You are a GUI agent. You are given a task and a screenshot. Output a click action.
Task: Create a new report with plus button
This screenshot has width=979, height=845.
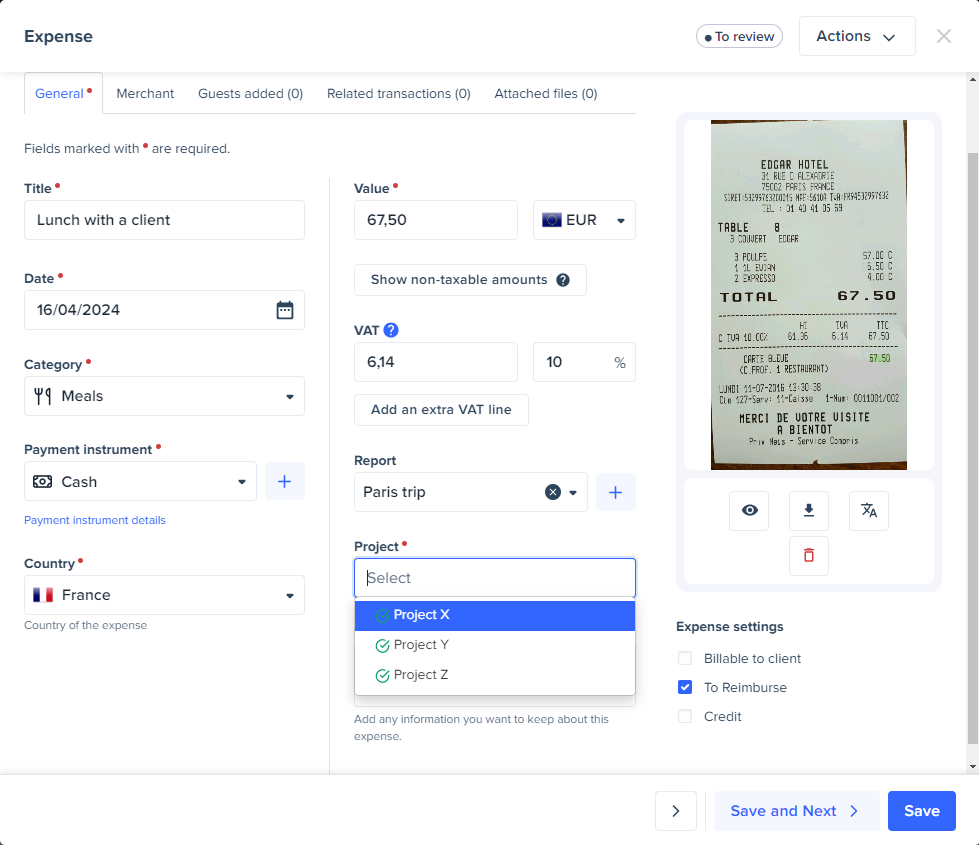616,492
